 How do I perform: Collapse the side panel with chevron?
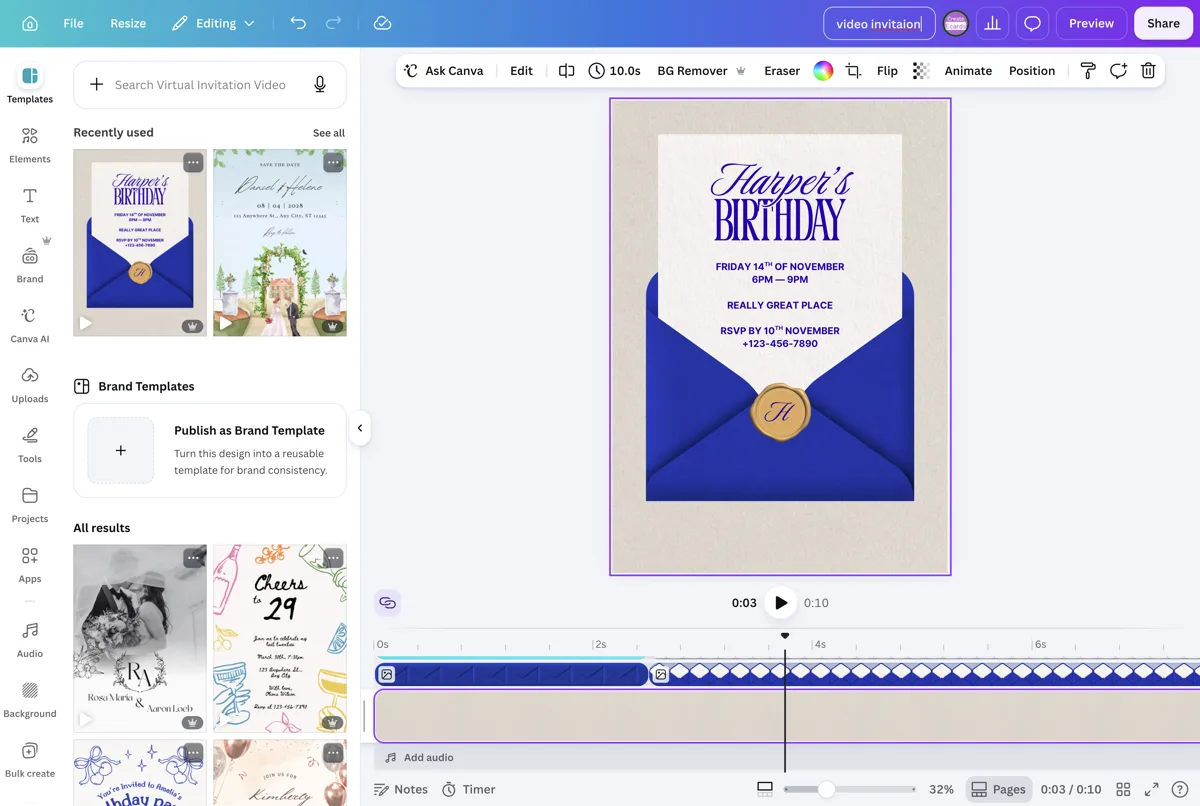click(x=360, y=428)
